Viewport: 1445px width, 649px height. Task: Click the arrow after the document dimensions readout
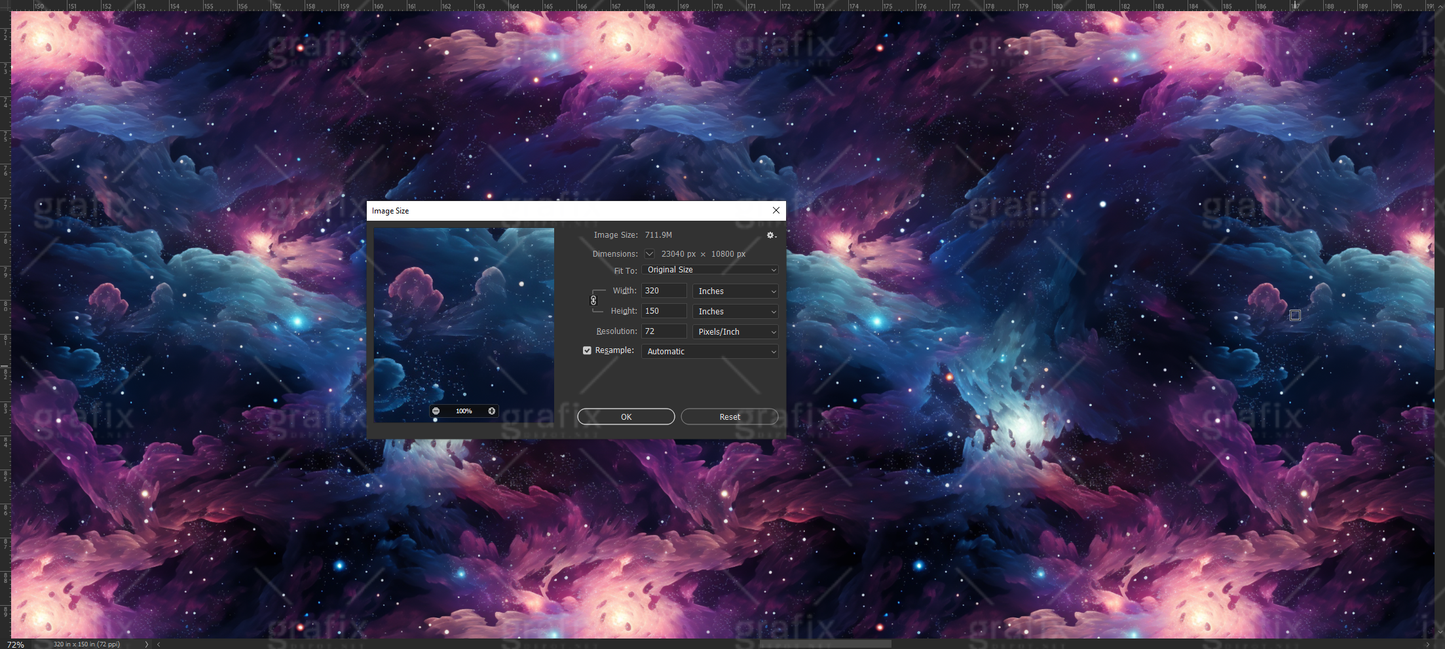click(x=146, y=643)
